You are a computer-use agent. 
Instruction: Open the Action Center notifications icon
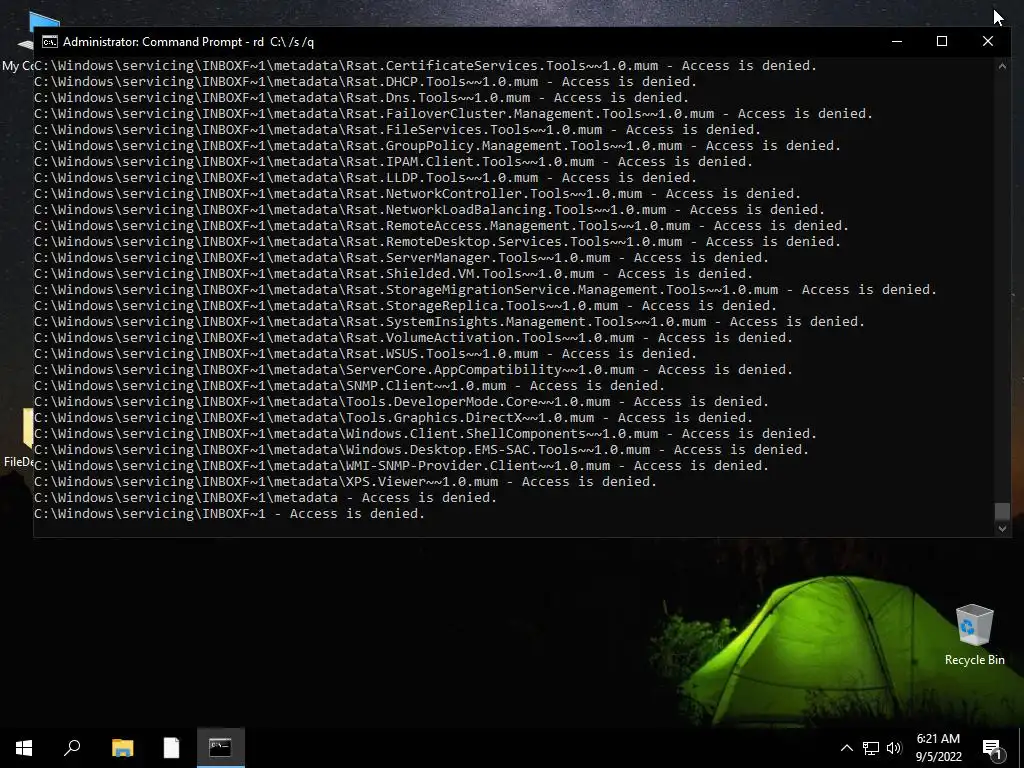click(x=991, y=748)
